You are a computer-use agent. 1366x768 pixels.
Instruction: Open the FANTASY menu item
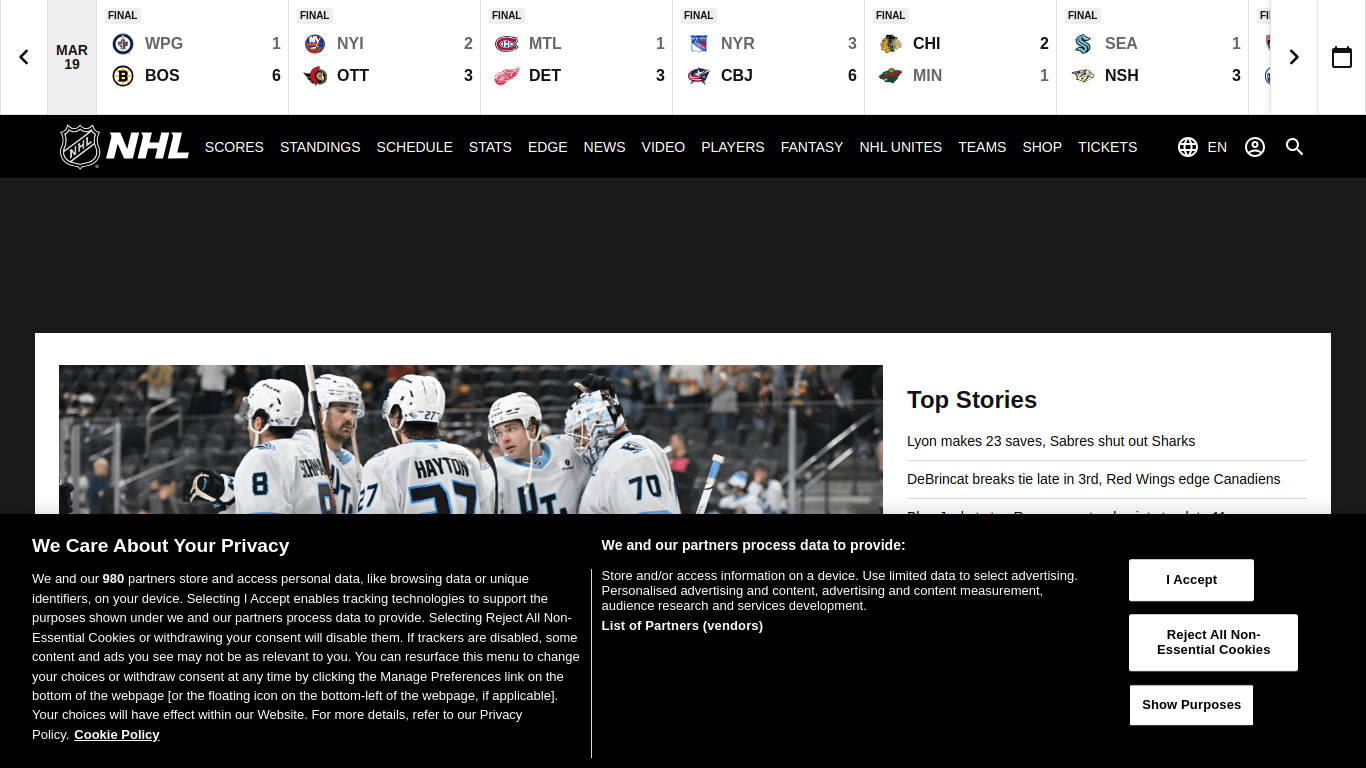[811, 147]
